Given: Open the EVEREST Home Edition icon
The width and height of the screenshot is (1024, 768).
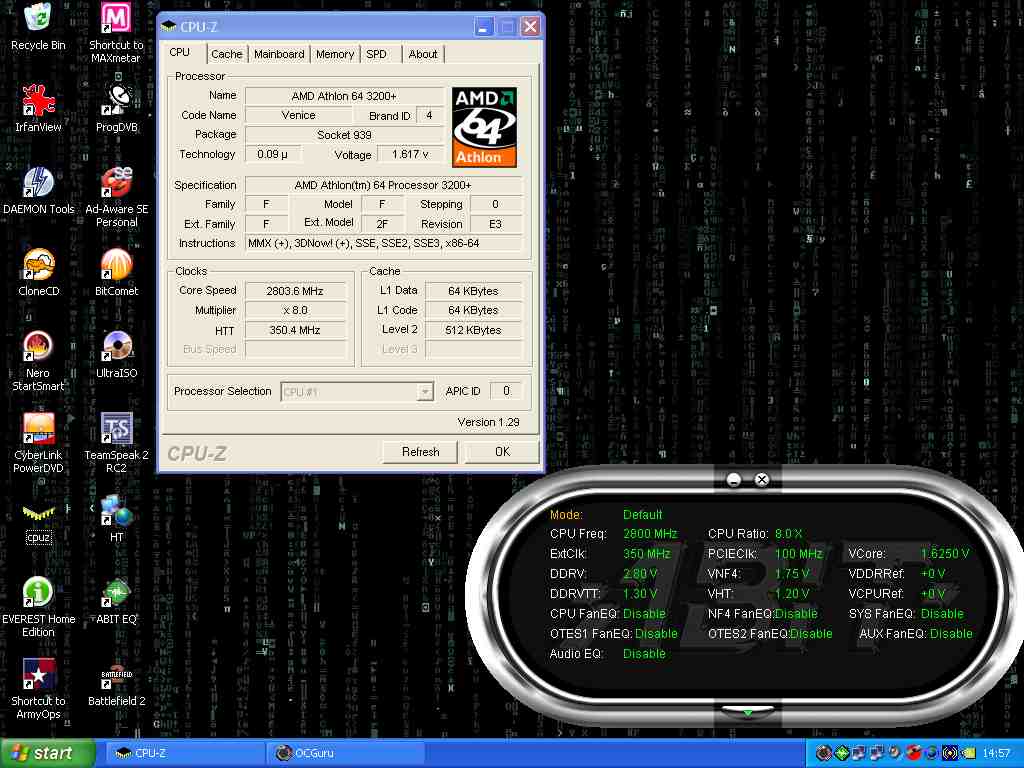Looking at the screenshot, I should (x=38, y=593).
